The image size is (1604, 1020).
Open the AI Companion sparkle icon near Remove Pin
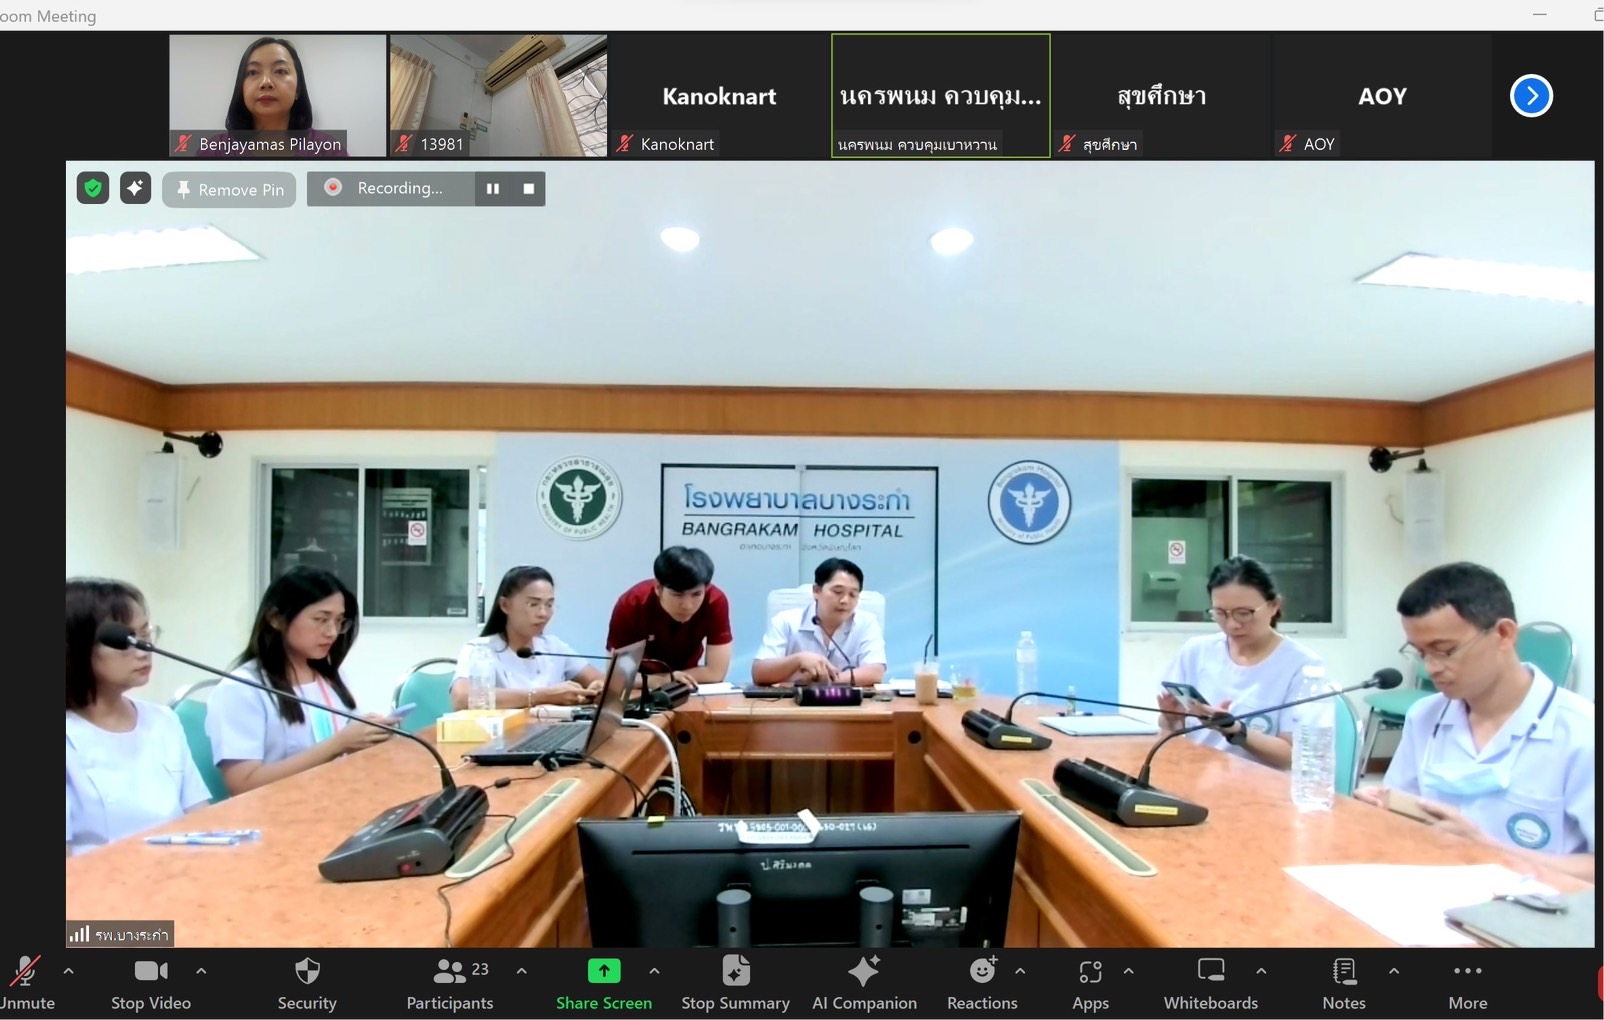pos(135,188)
